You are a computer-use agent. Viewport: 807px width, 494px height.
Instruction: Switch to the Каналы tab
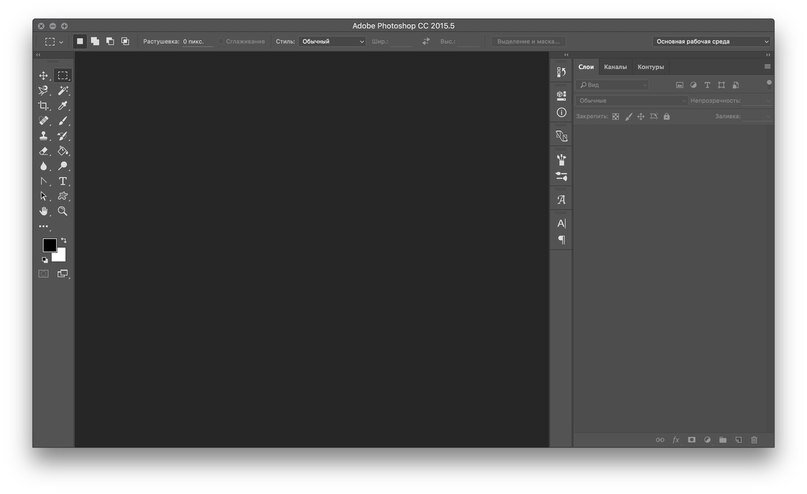click(615, 67)
